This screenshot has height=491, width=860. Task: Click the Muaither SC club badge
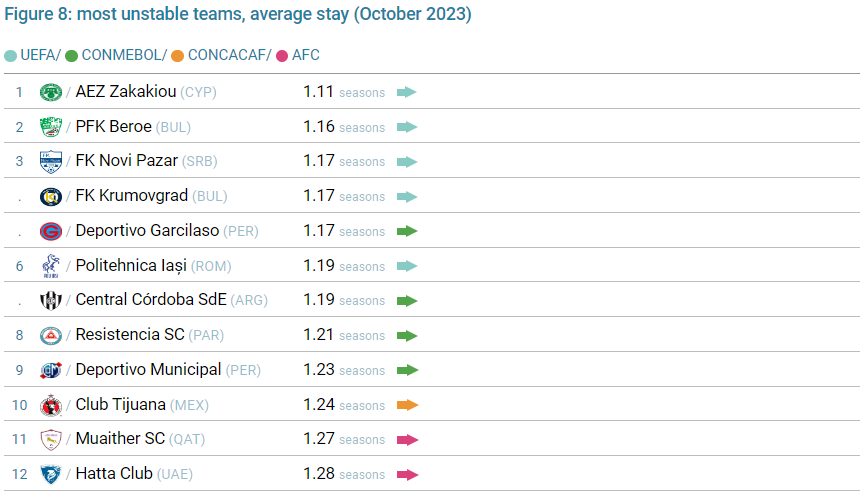pyautogui.click(x=50, y=439)
